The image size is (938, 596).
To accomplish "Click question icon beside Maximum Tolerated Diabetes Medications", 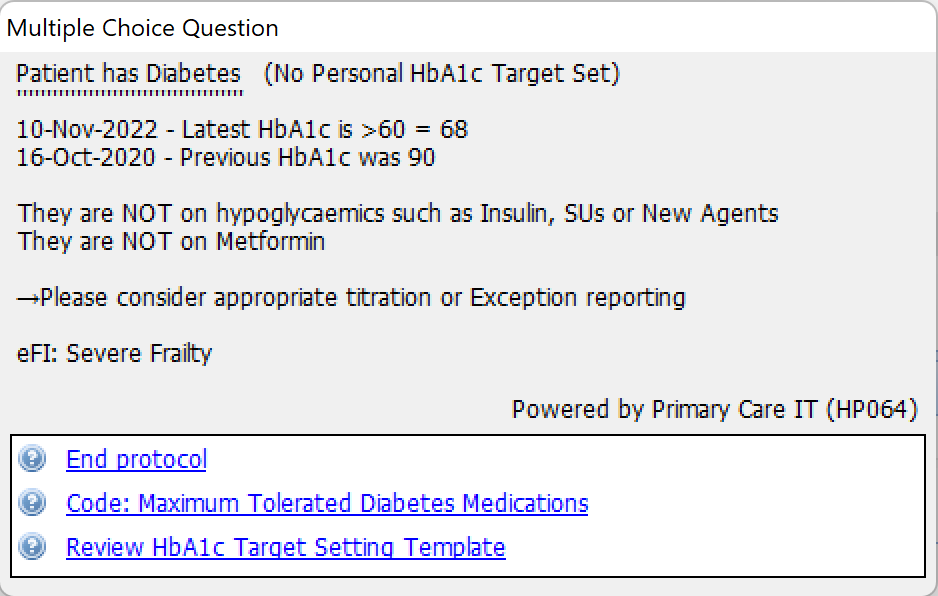I will (32, 503).
